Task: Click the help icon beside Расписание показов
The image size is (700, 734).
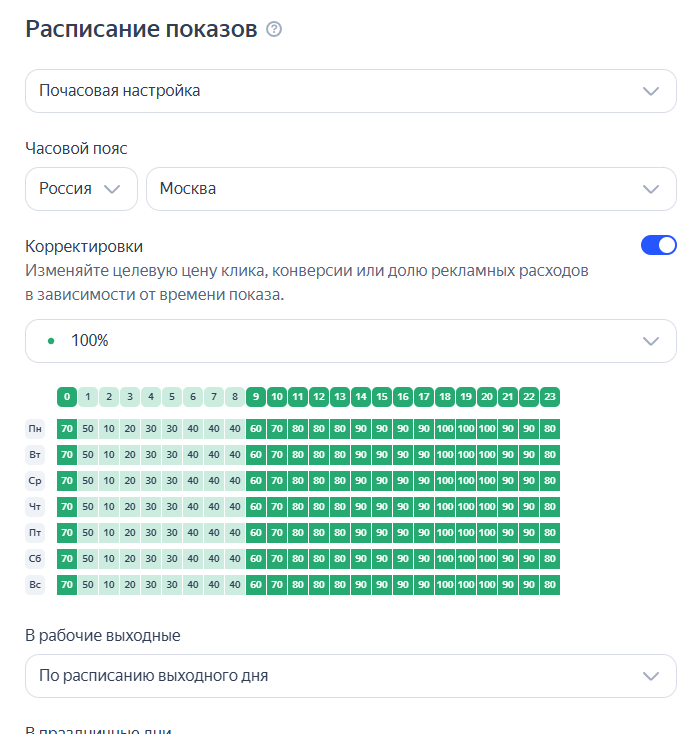Action: (x=274, y=30)
